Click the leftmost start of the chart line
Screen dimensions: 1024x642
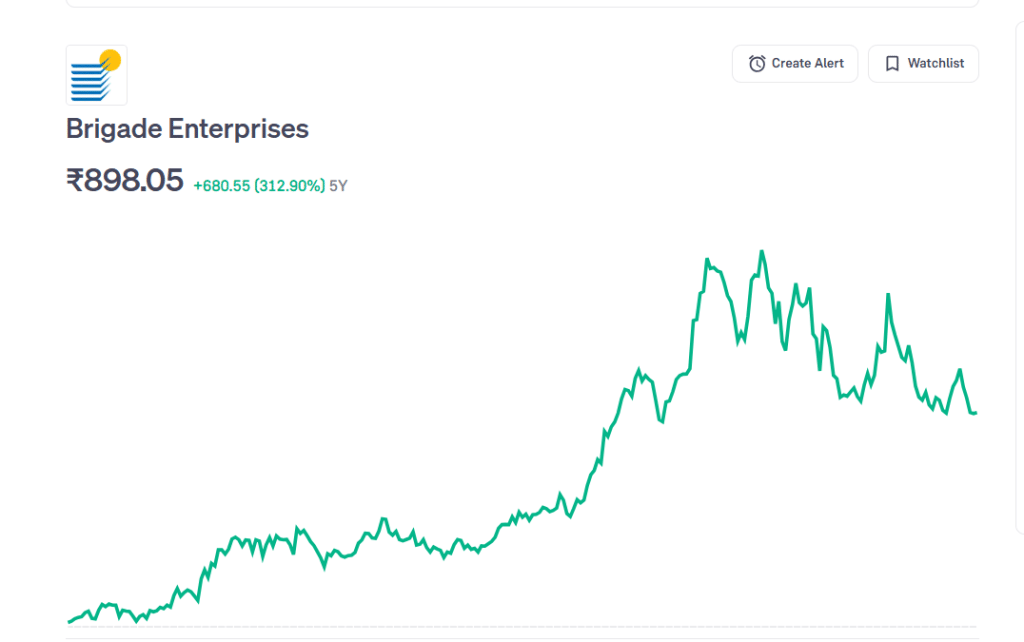pyautogui.click(x=69, y=622)
